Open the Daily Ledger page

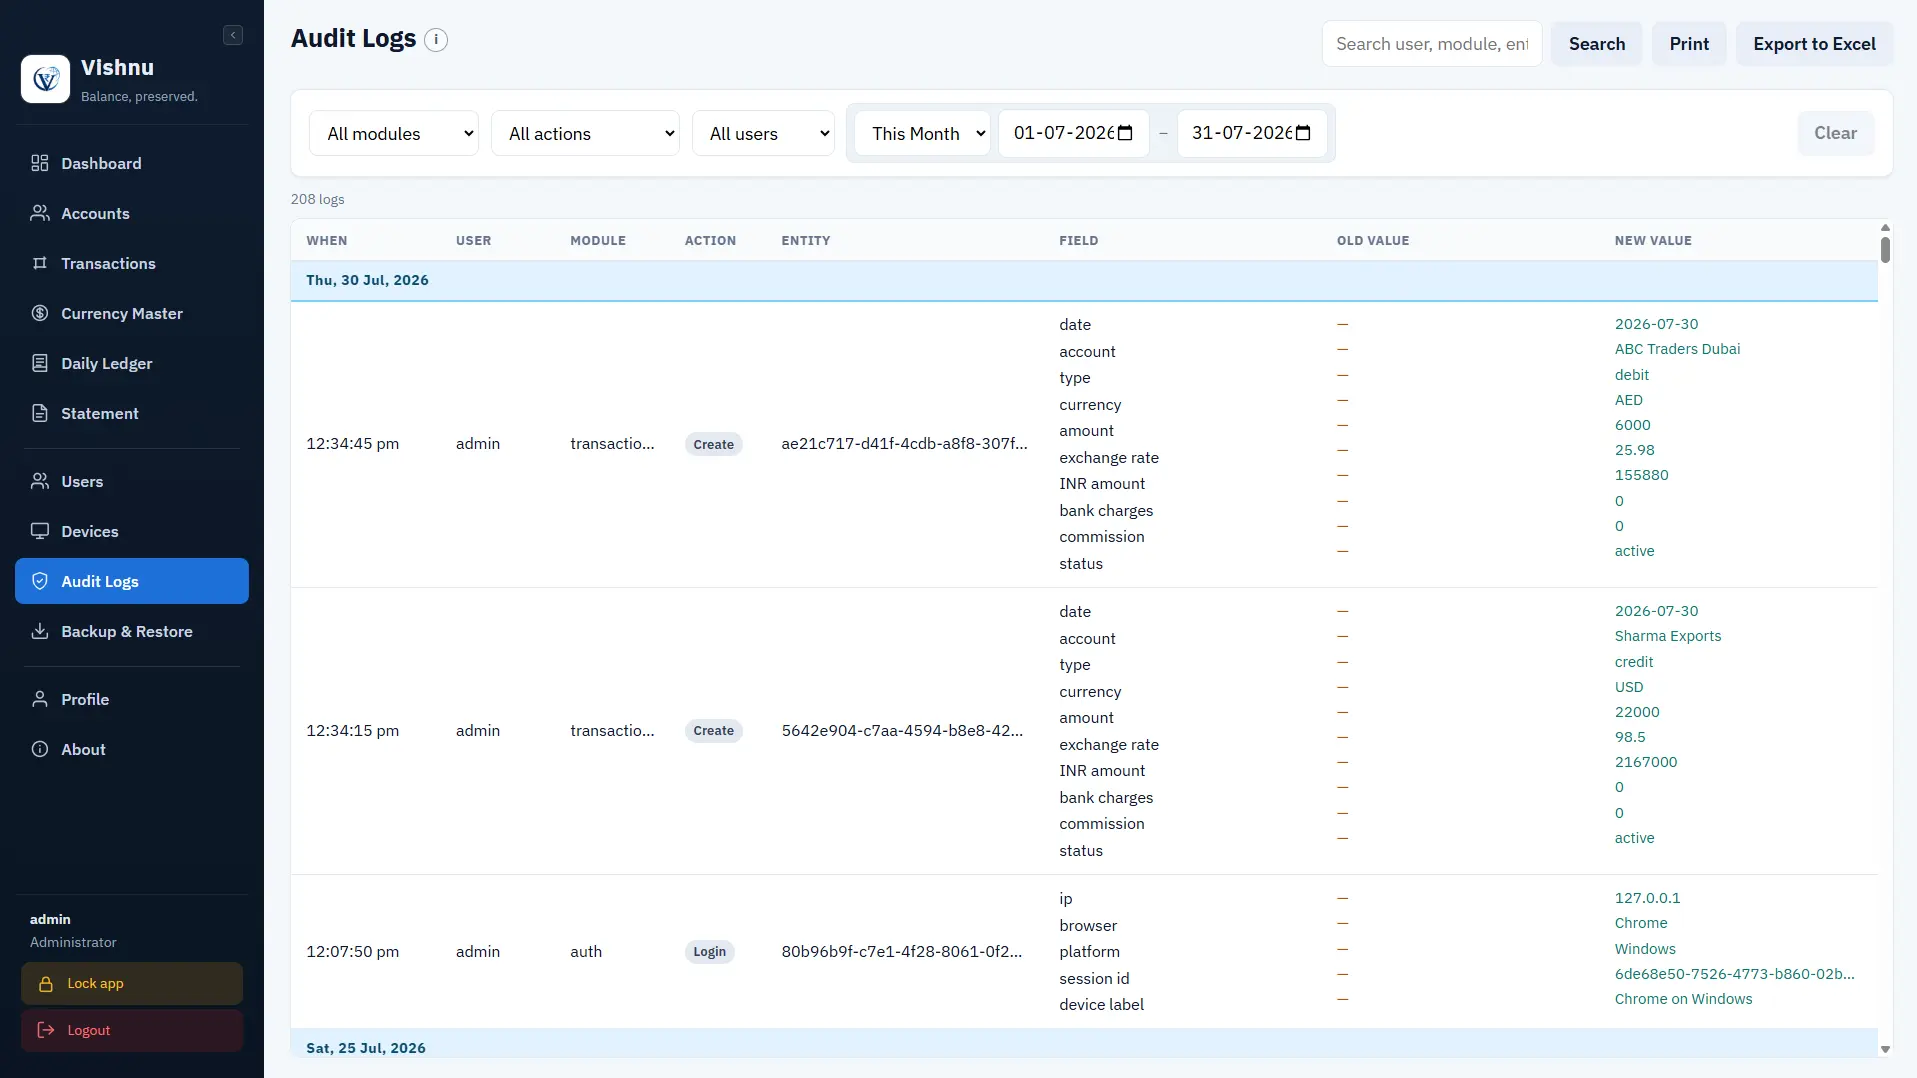[132, 363]
